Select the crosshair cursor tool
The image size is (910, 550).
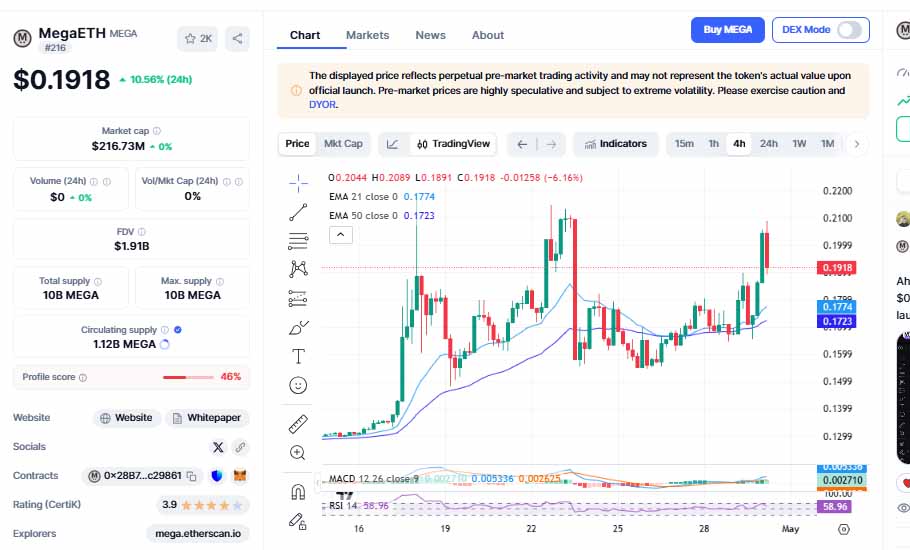click(x=298, y=182)
